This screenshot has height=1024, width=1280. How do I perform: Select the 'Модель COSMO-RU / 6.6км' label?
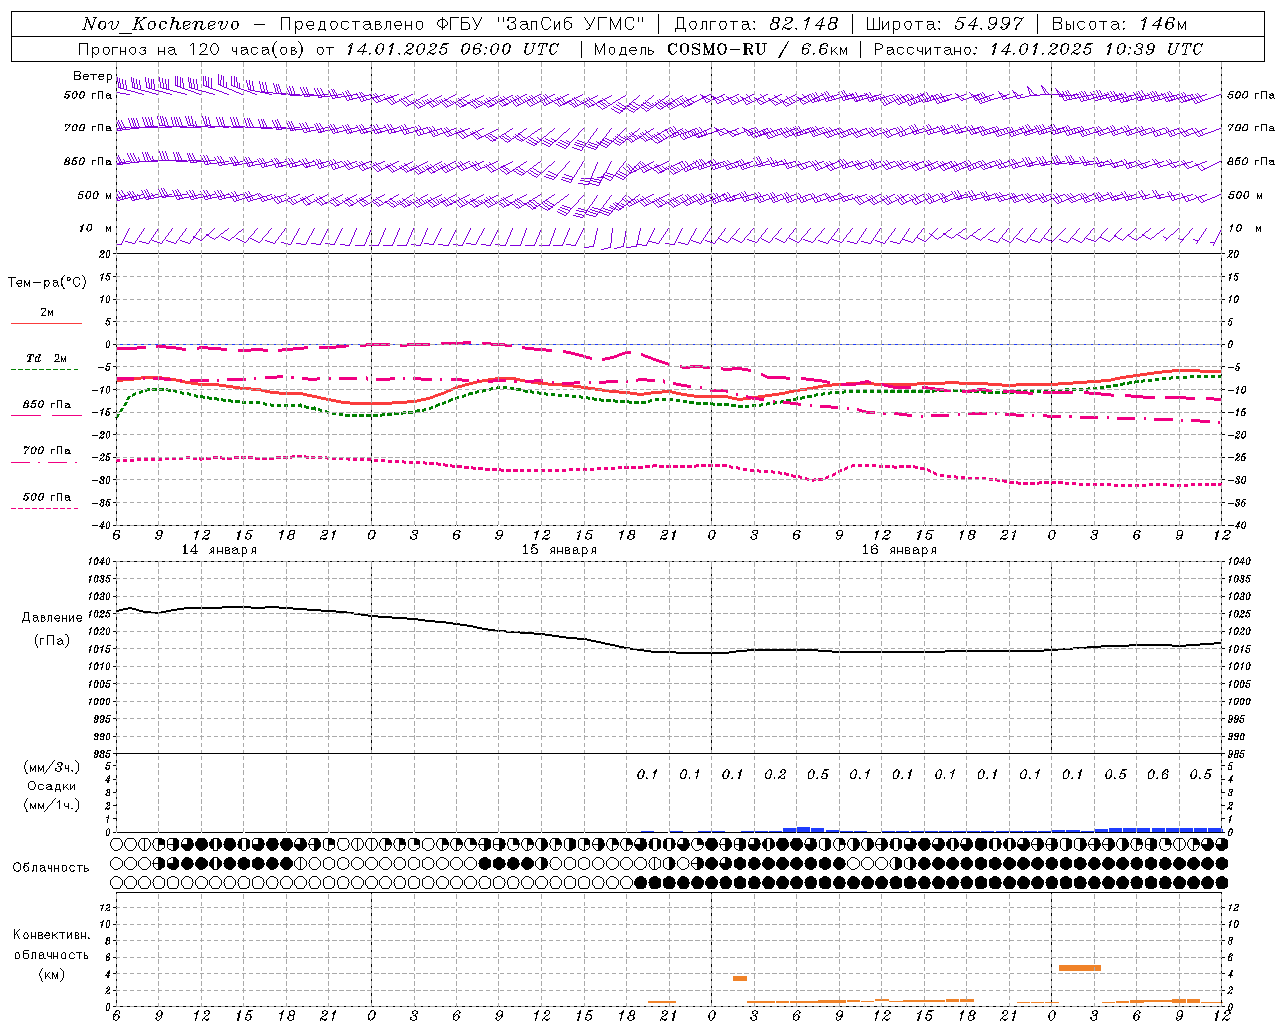point(719,49)
